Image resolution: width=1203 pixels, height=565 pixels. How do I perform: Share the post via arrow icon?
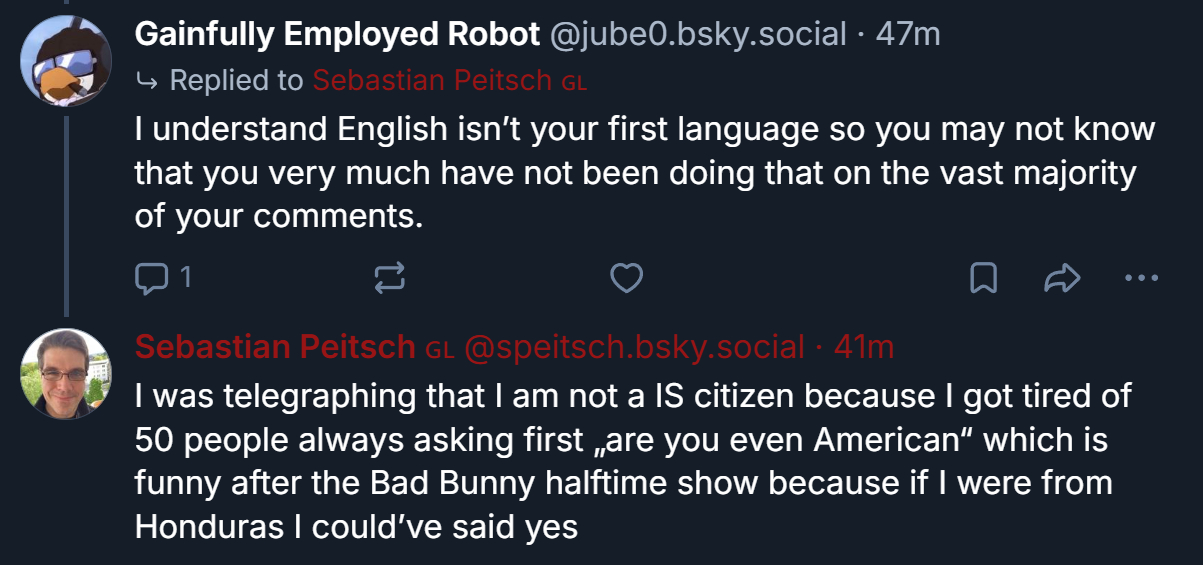point(1062,277)
